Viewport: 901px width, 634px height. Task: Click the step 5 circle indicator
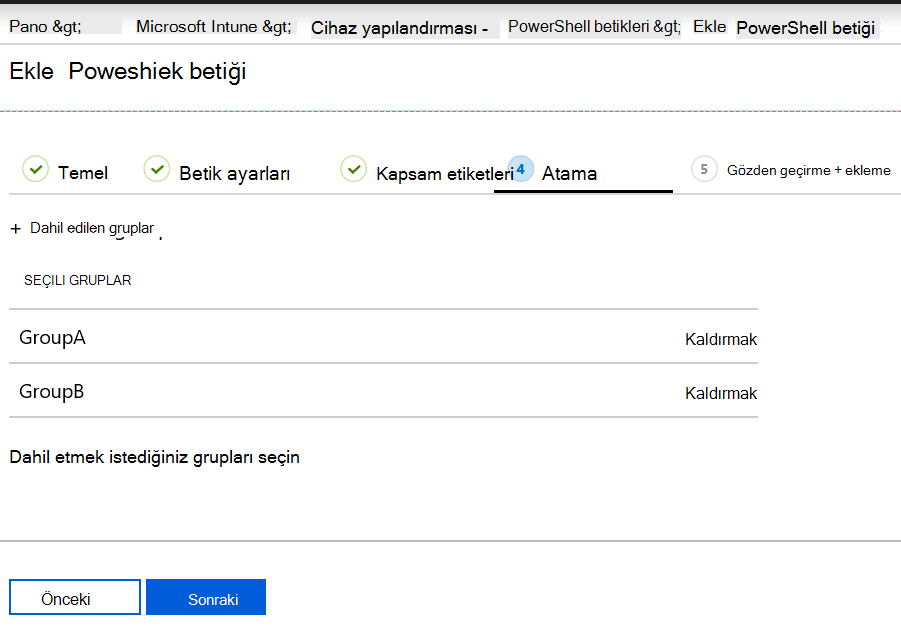click(x=703, y=169)
